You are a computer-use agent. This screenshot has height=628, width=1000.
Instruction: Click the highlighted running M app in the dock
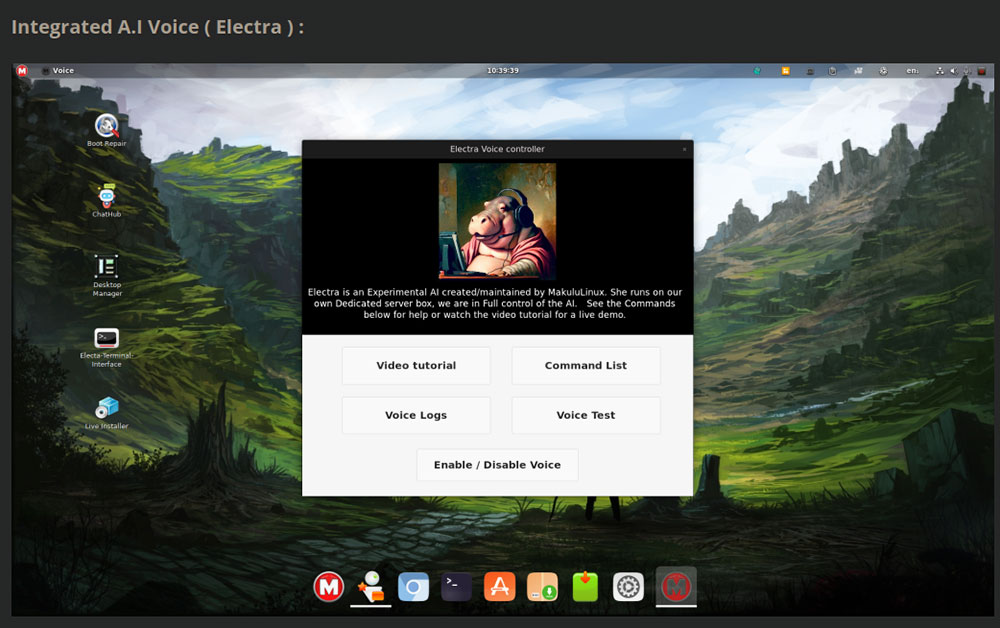point(676,587)
